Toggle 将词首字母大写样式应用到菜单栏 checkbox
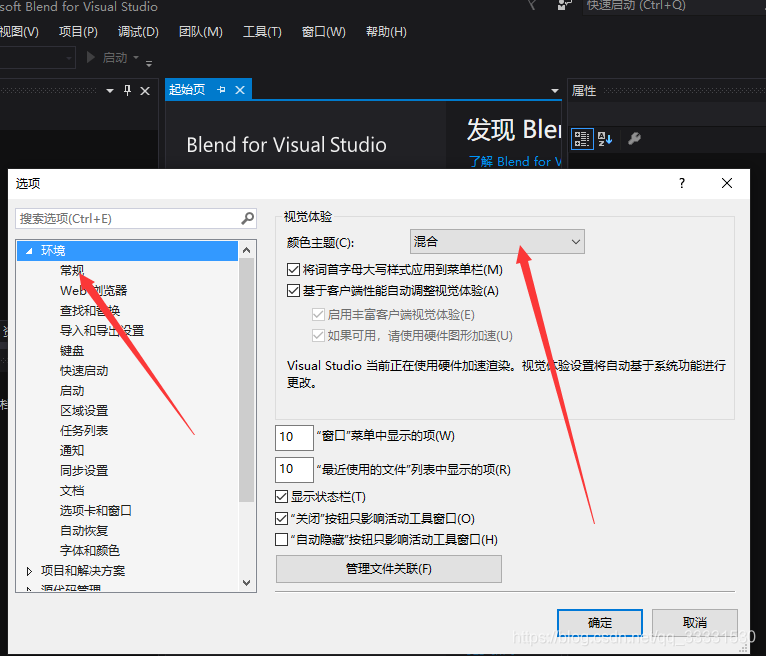The width and height of the screenshot is (766, 656). coord(293,270)
